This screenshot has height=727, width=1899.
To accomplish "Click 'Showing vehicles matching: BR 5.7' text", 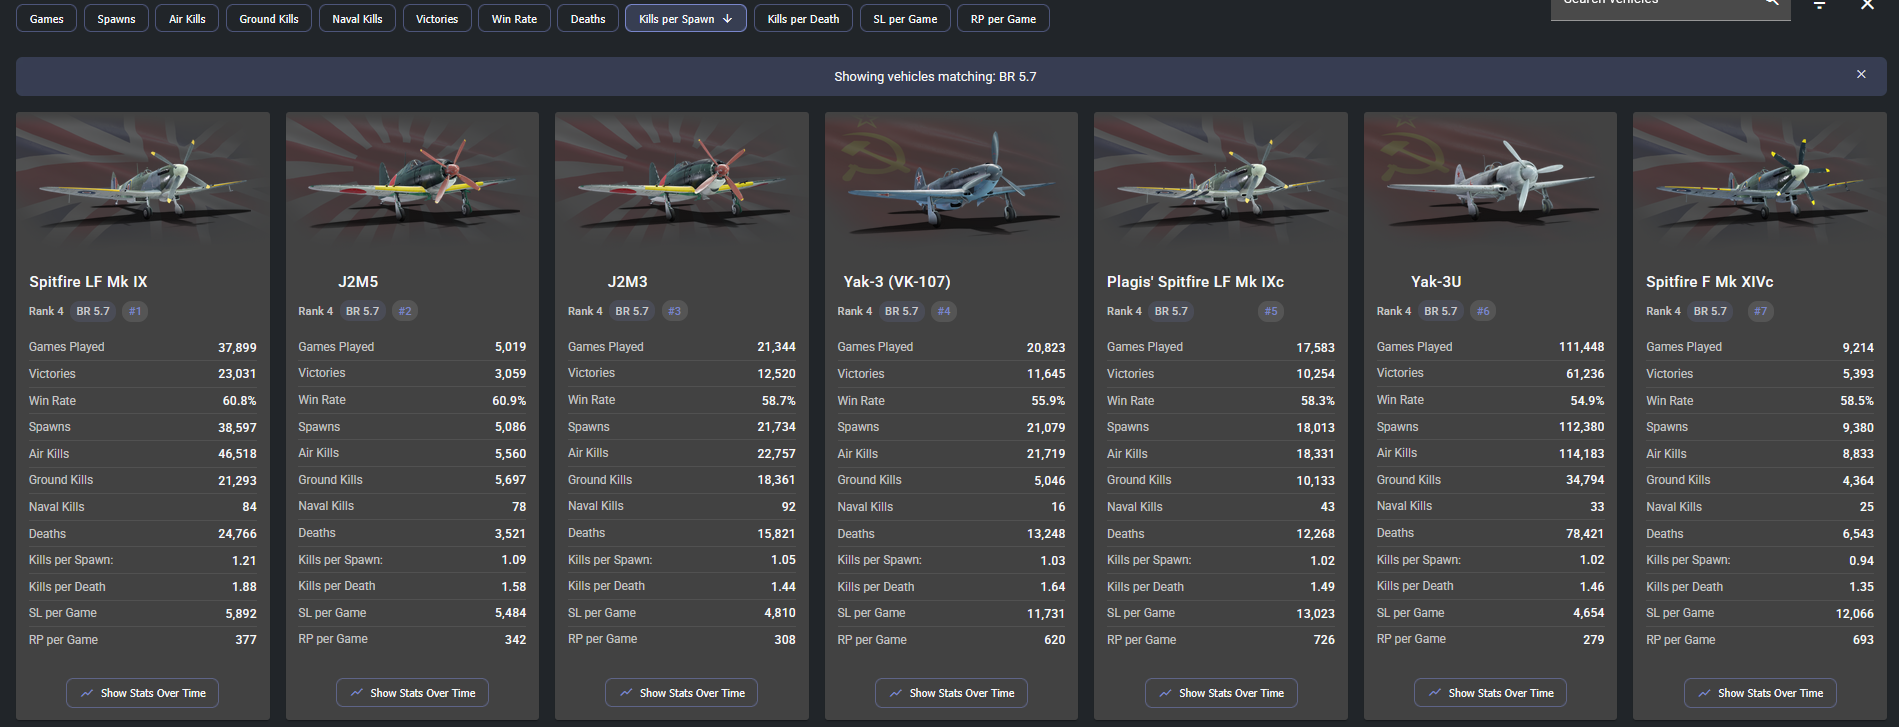I will click(x=935, y=76).
